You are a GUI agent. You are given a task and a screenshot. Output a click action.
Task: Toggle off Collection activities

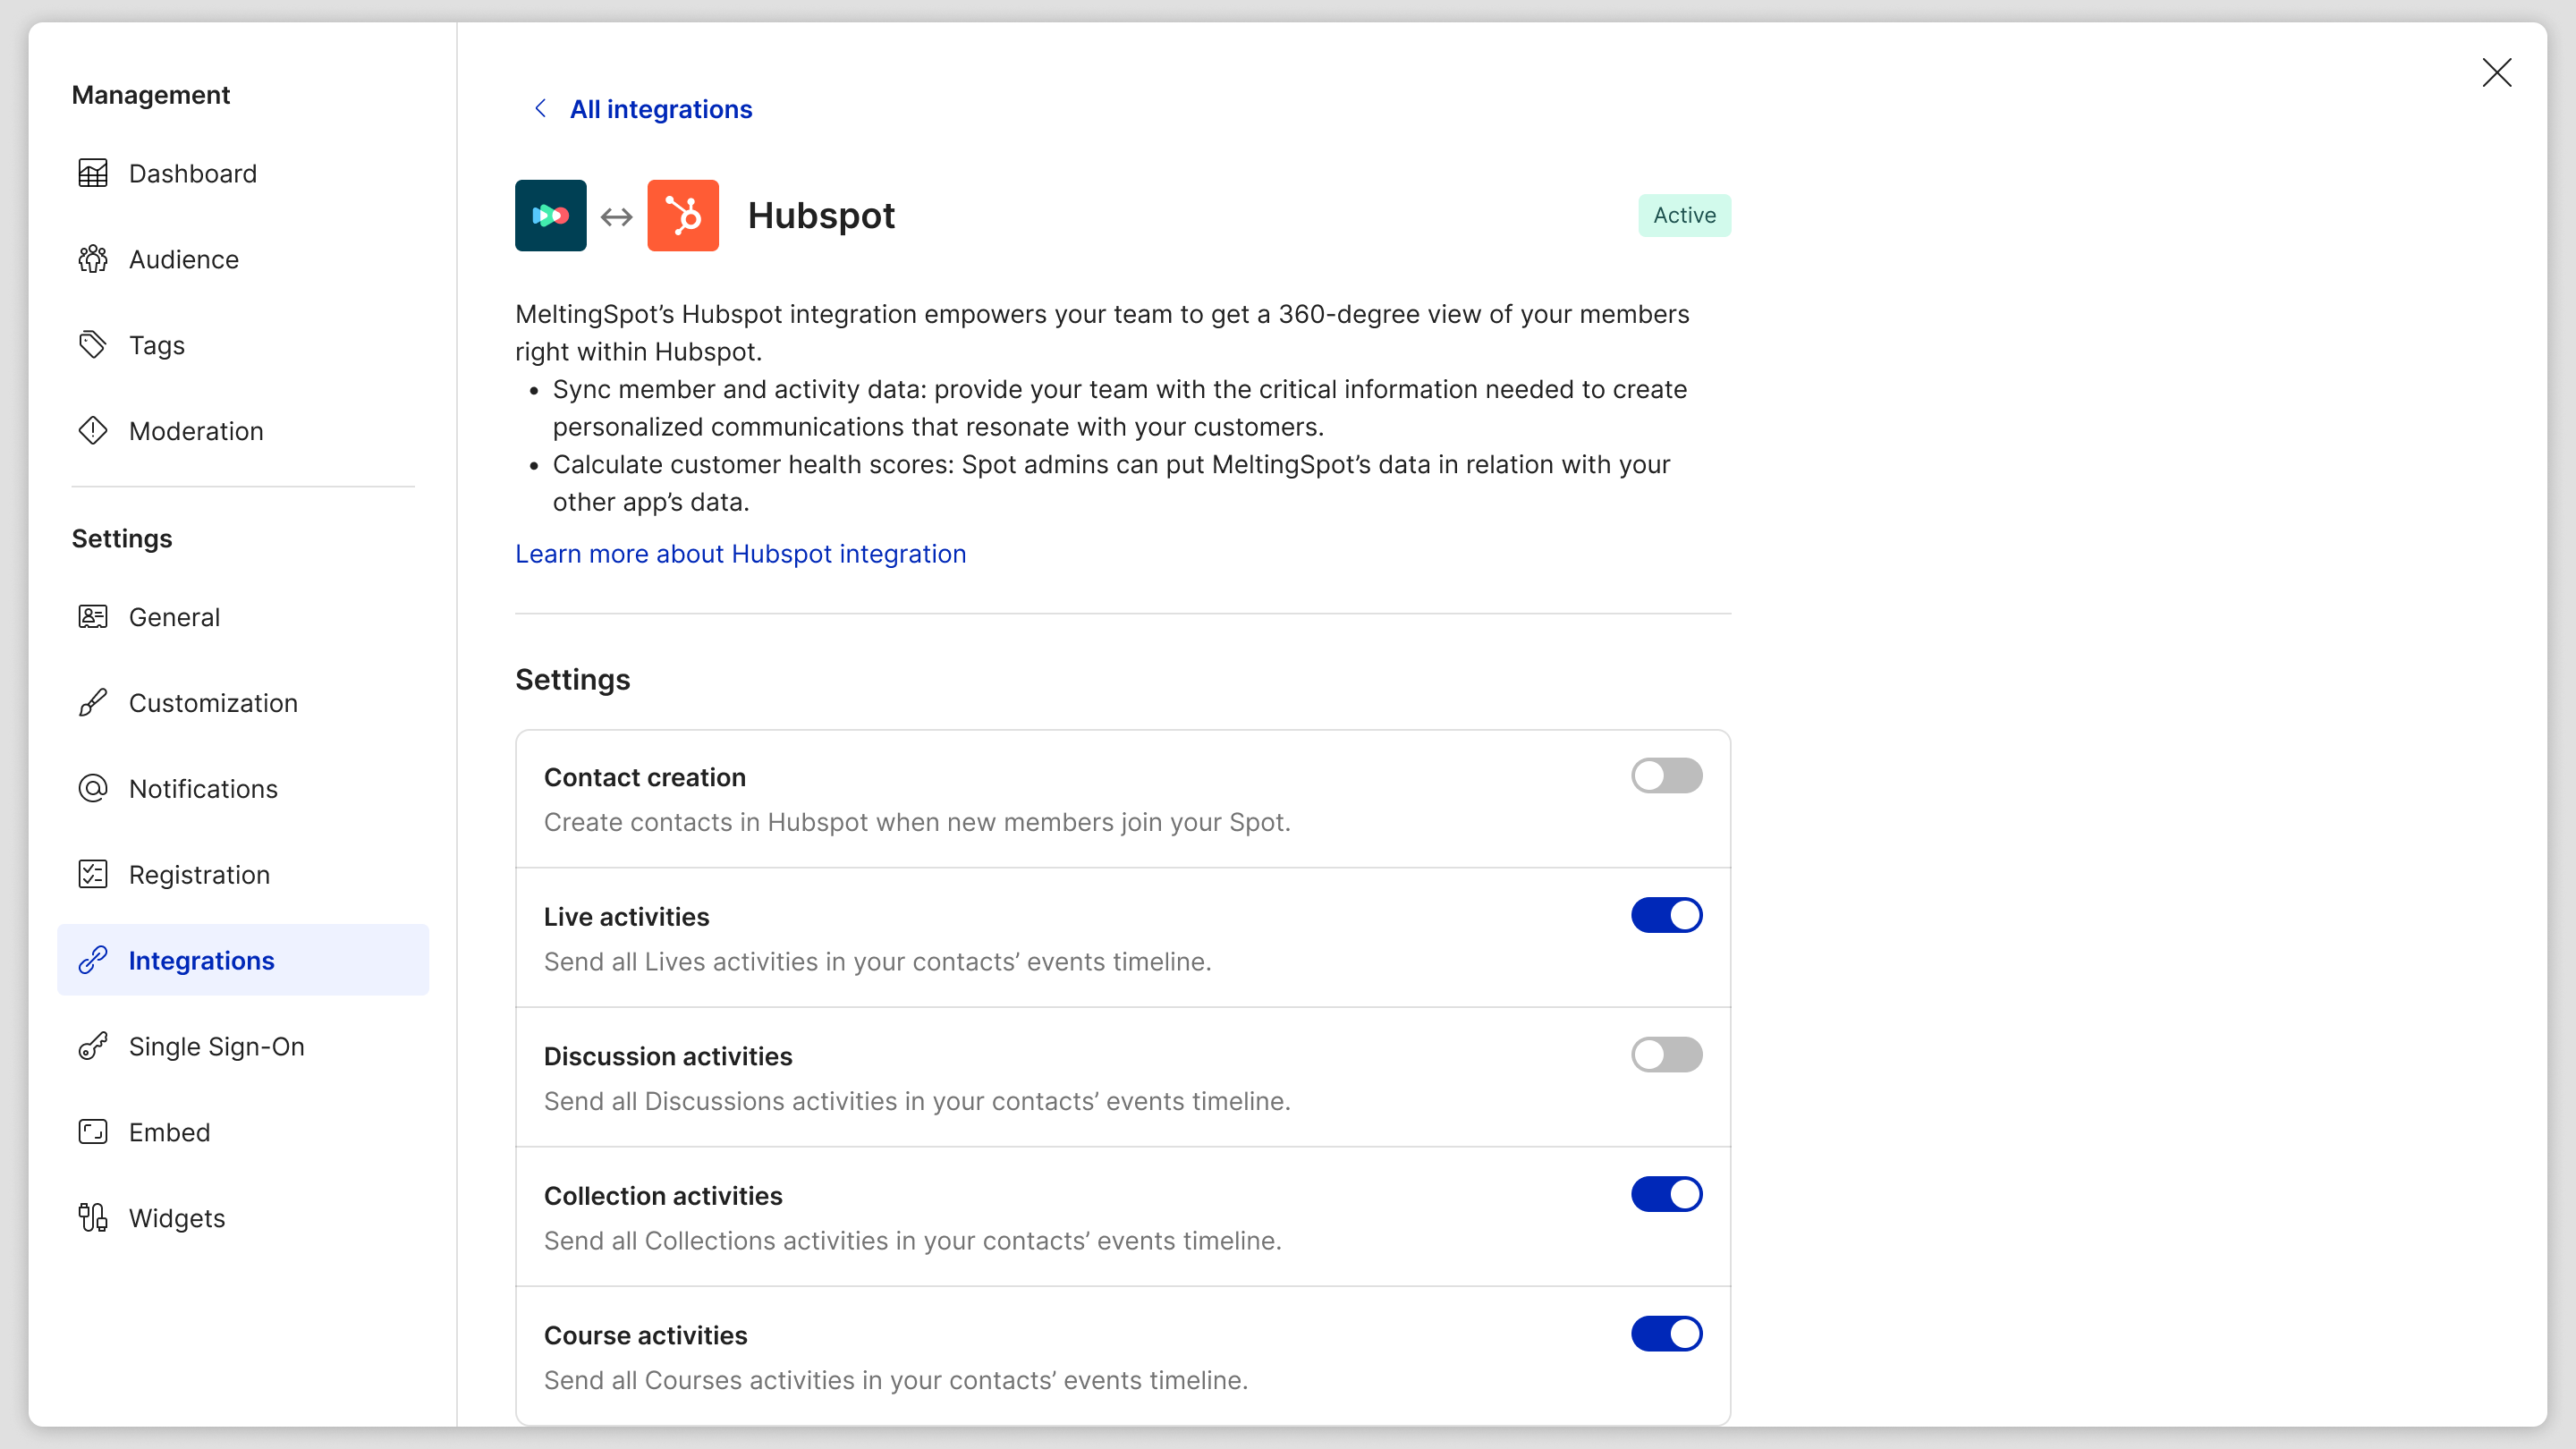coord(1666,1194)
